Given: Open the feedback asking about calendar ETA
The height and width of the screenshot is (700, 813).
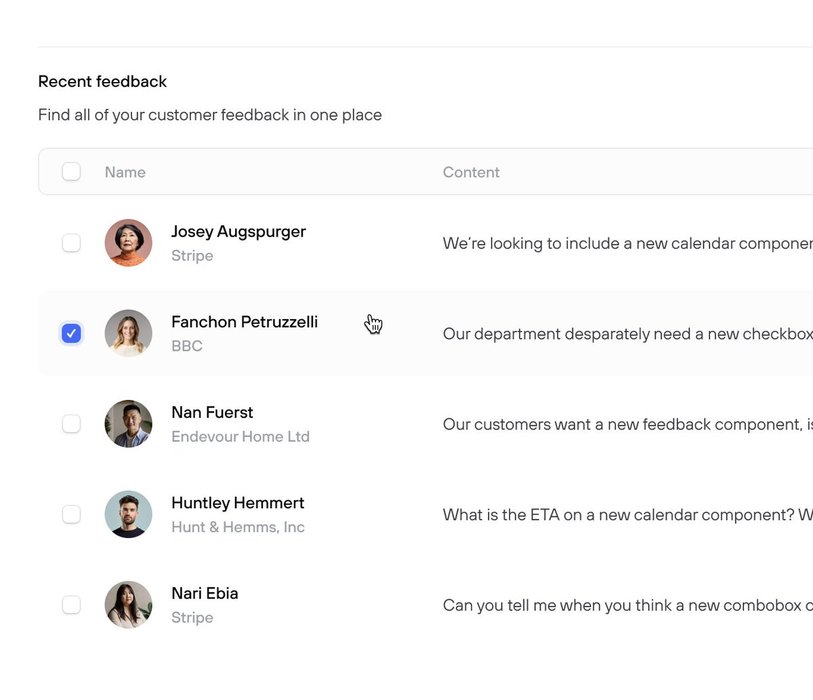Looking at the screenshot, I should (626, 515).
